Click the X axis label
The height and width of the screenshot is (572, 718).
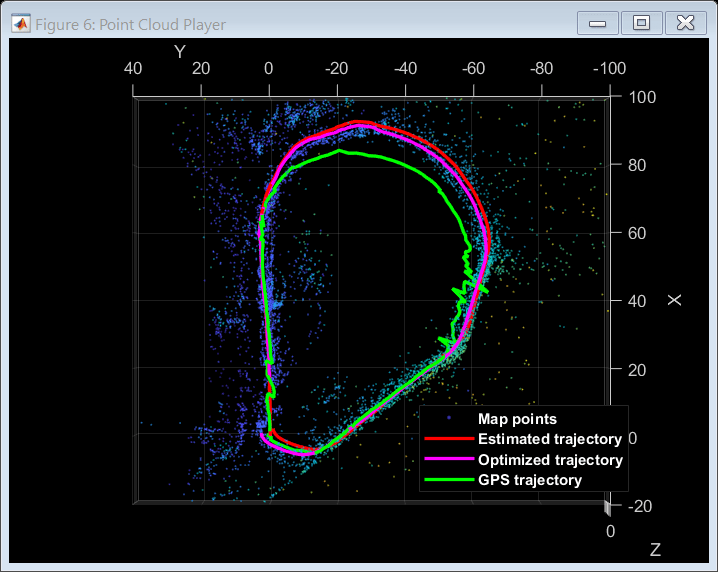click(x=675, y=300)
